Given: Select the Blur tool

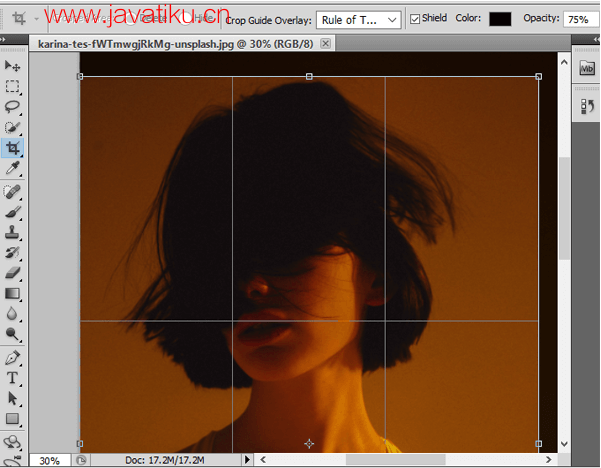Looking at the screenshot, I should tap(12, 314).
